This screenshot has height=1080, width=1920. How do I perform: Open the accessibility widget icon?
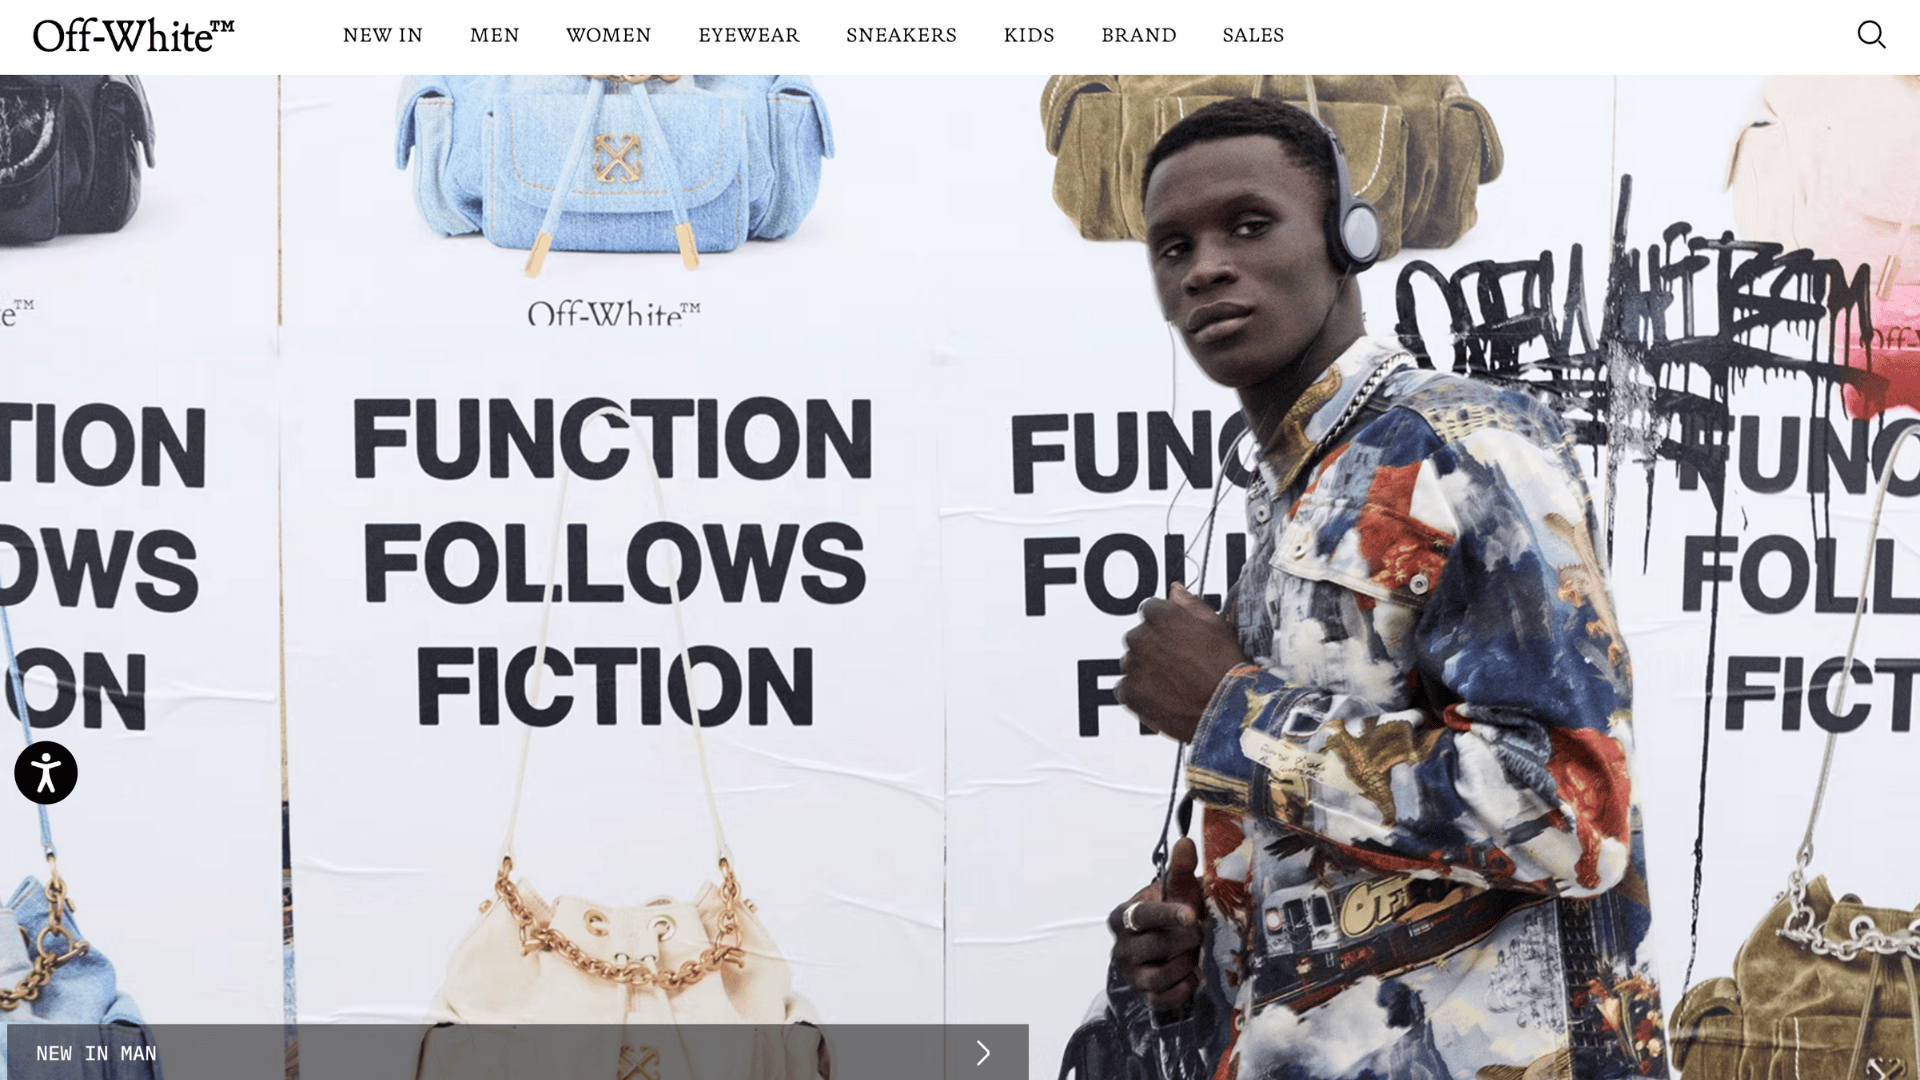pos(46,772)
